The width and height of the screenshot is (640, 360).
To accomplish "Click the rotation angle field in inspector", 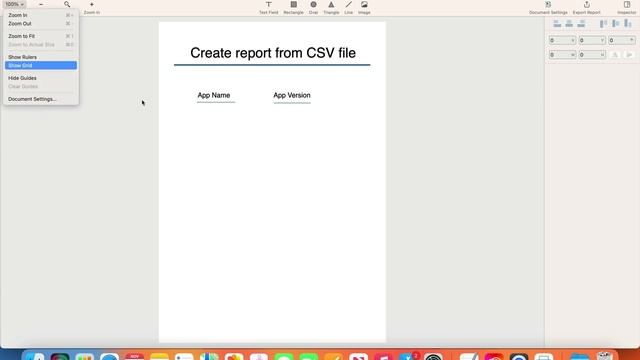I will (622, 40).
